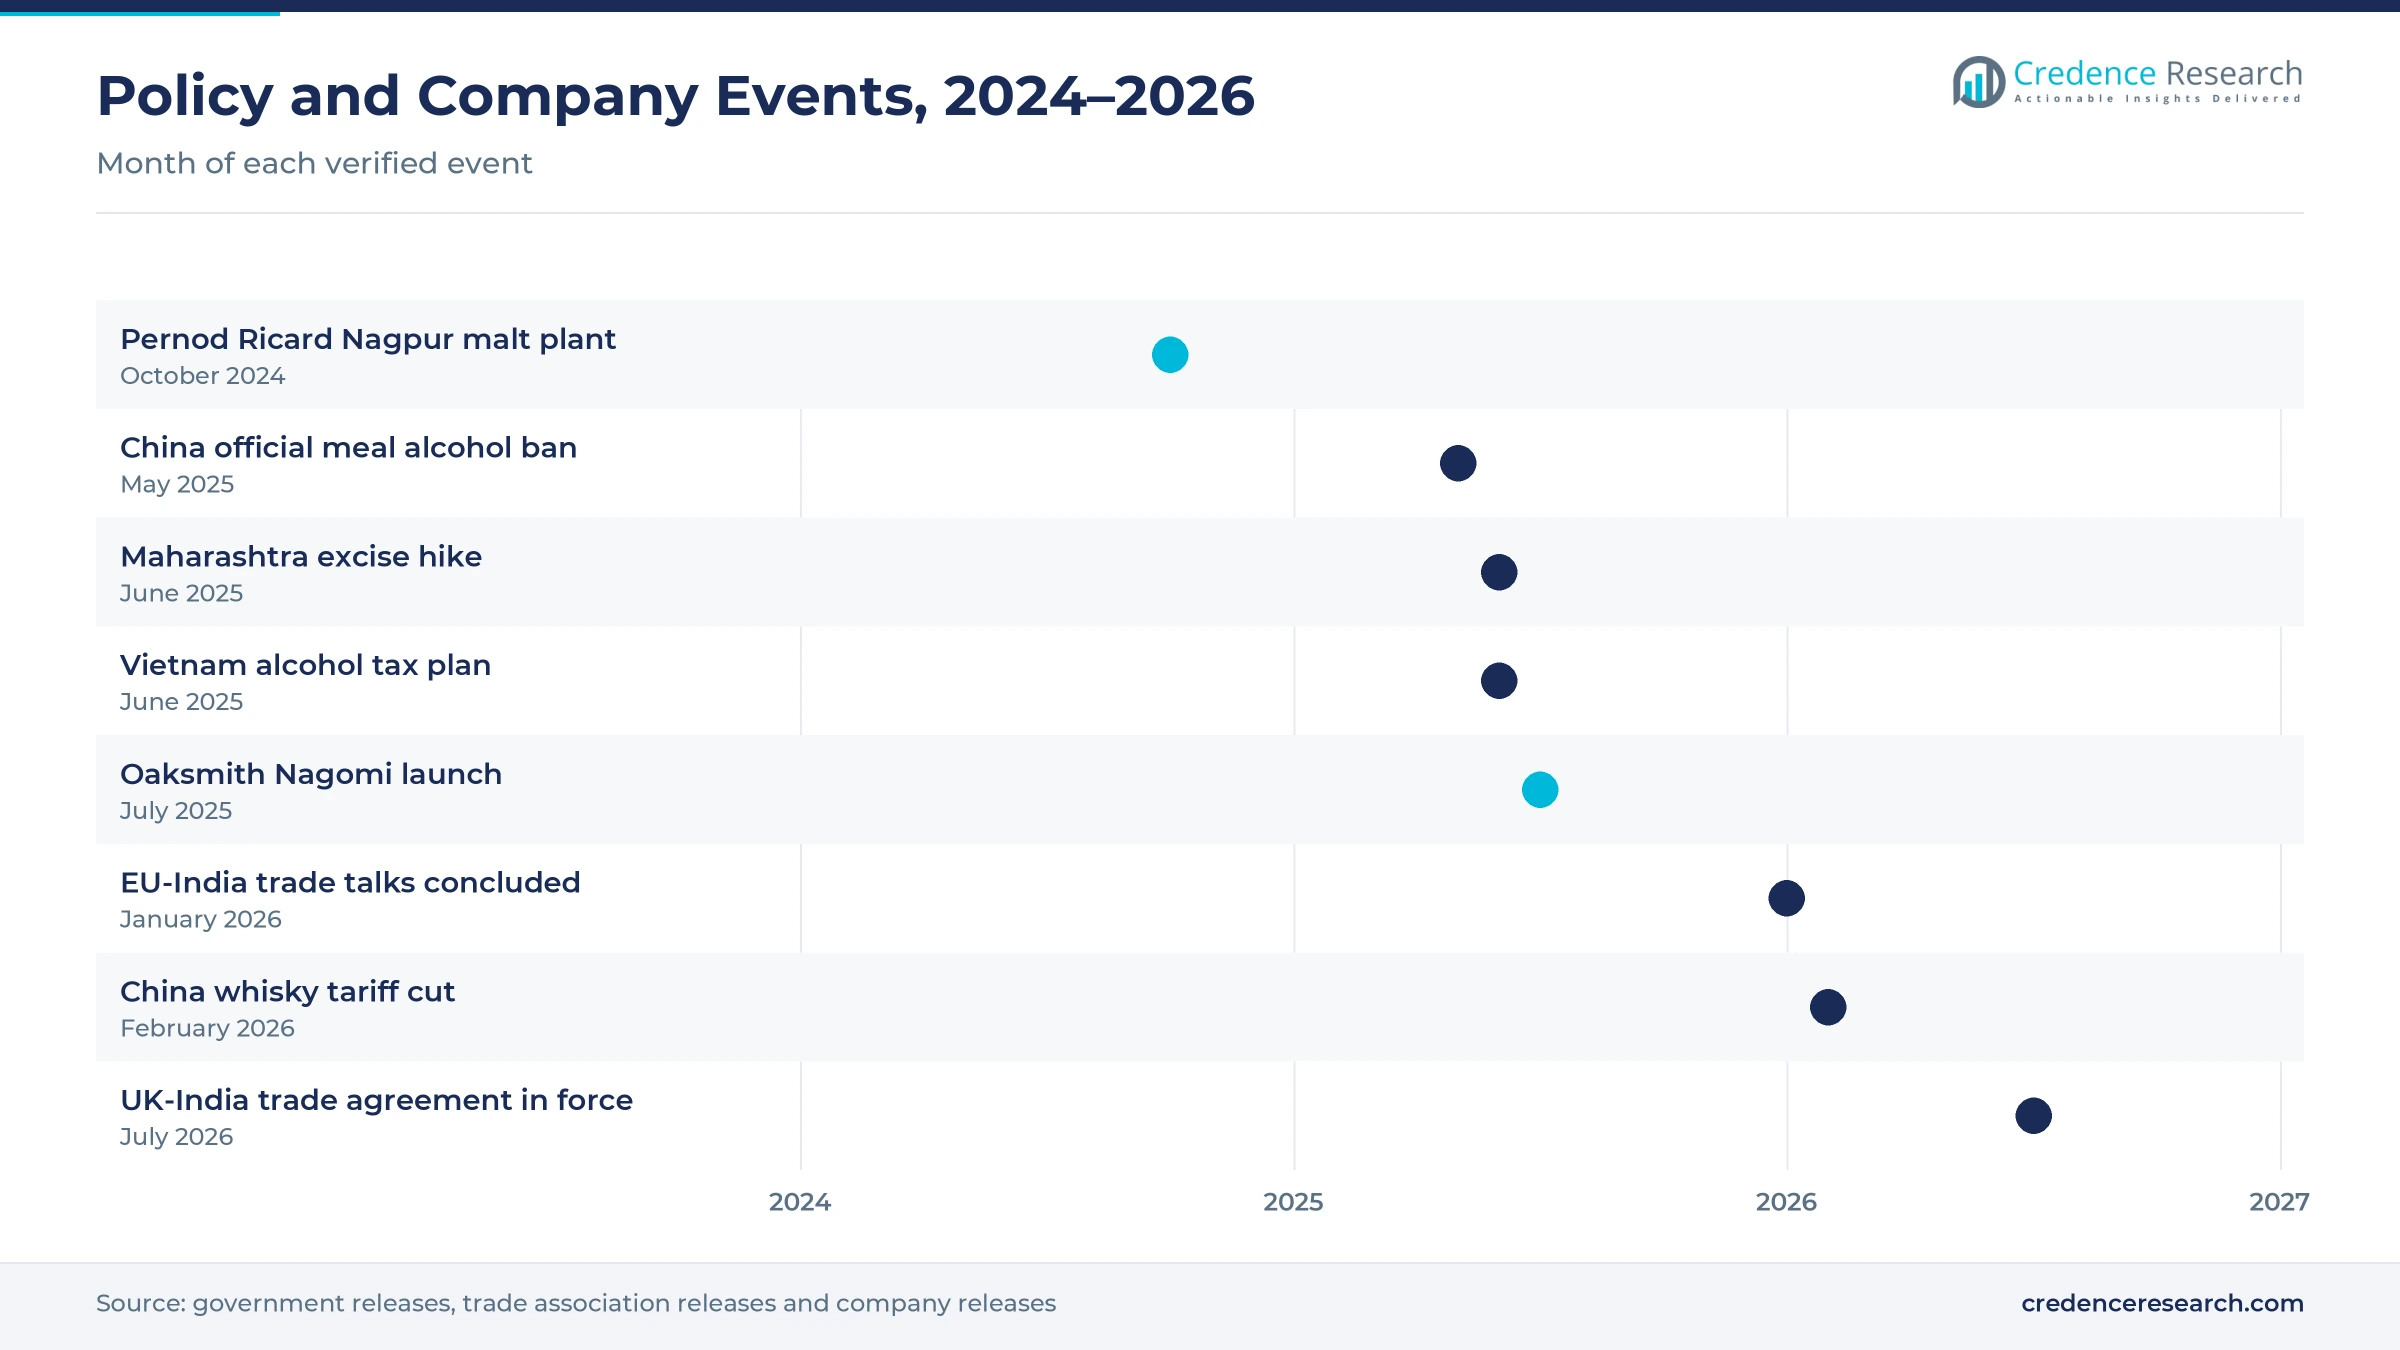Click the China official meal alcohol ban dot

pyautogui.click(x=1458, y=463)
